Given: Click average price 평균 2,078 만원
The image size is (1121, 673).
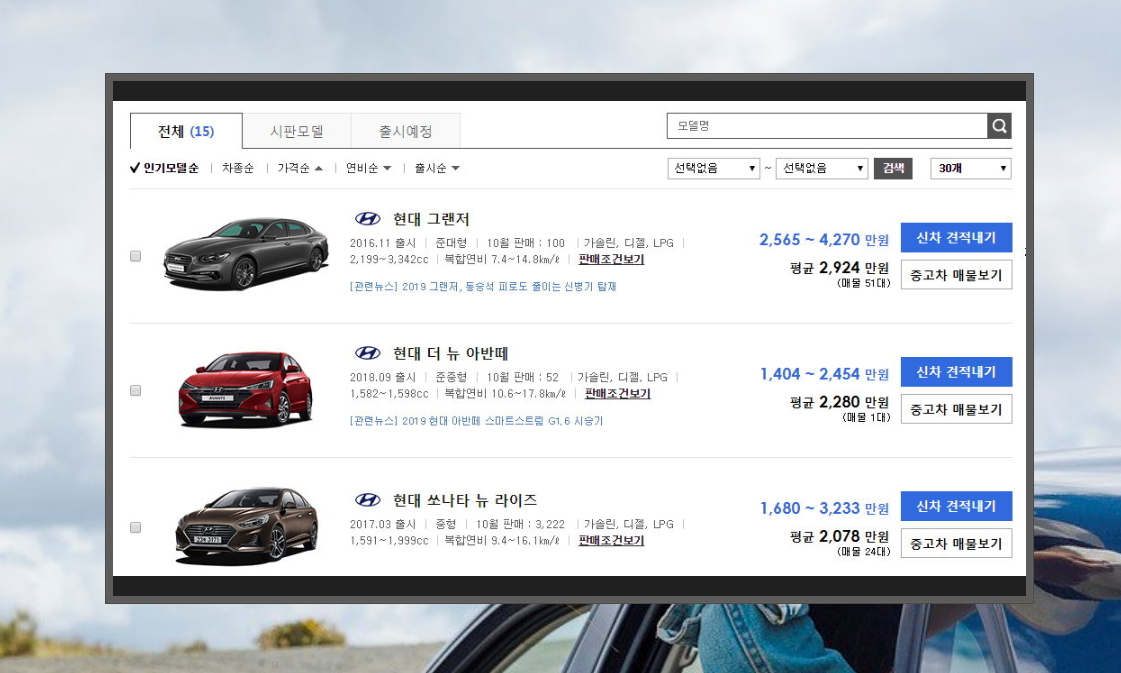Looking at the screenshot, I should tap(839, 536).
